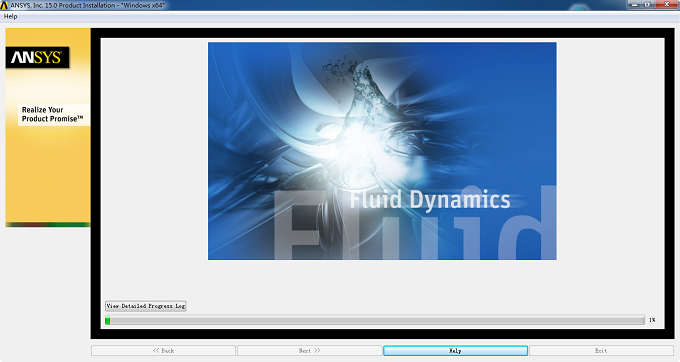Click the Fluid Dynamics splash image
This screenshot has width=680, height=362.
382,151
